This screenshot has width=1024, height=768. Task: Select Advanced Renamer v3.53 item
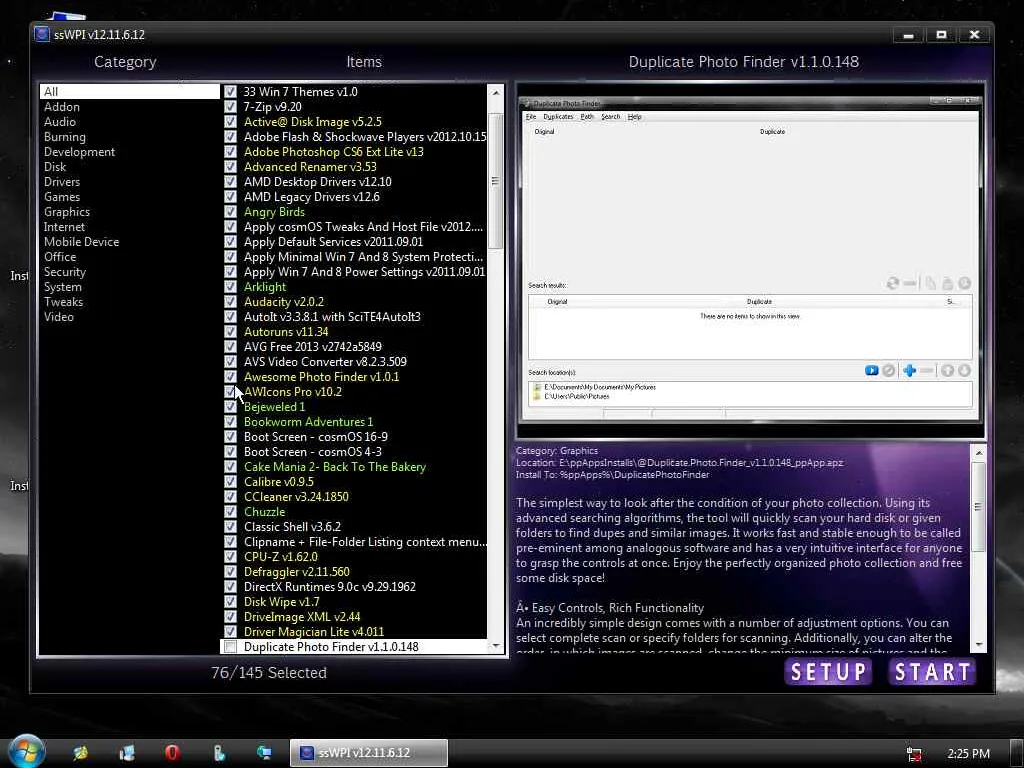coord(310,167)
